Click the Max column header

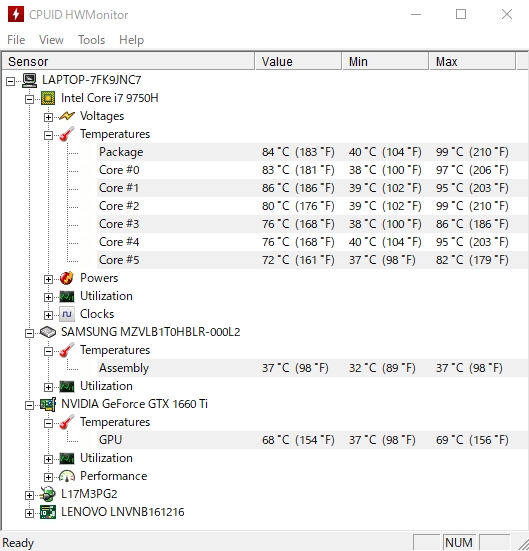point(472,61)
